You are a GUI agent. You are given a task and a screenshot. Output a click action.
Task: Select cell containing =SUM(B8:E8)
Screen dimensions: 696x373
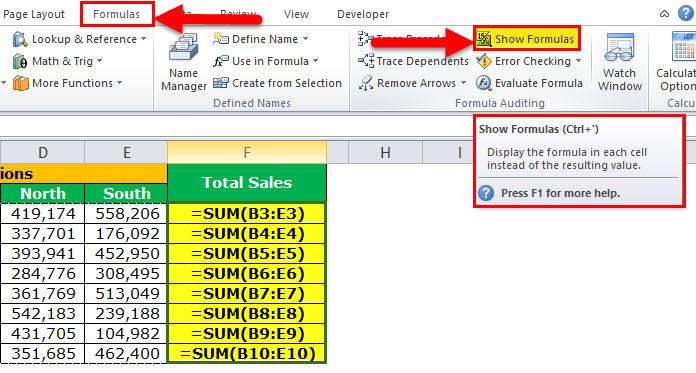tap(247, 313)
